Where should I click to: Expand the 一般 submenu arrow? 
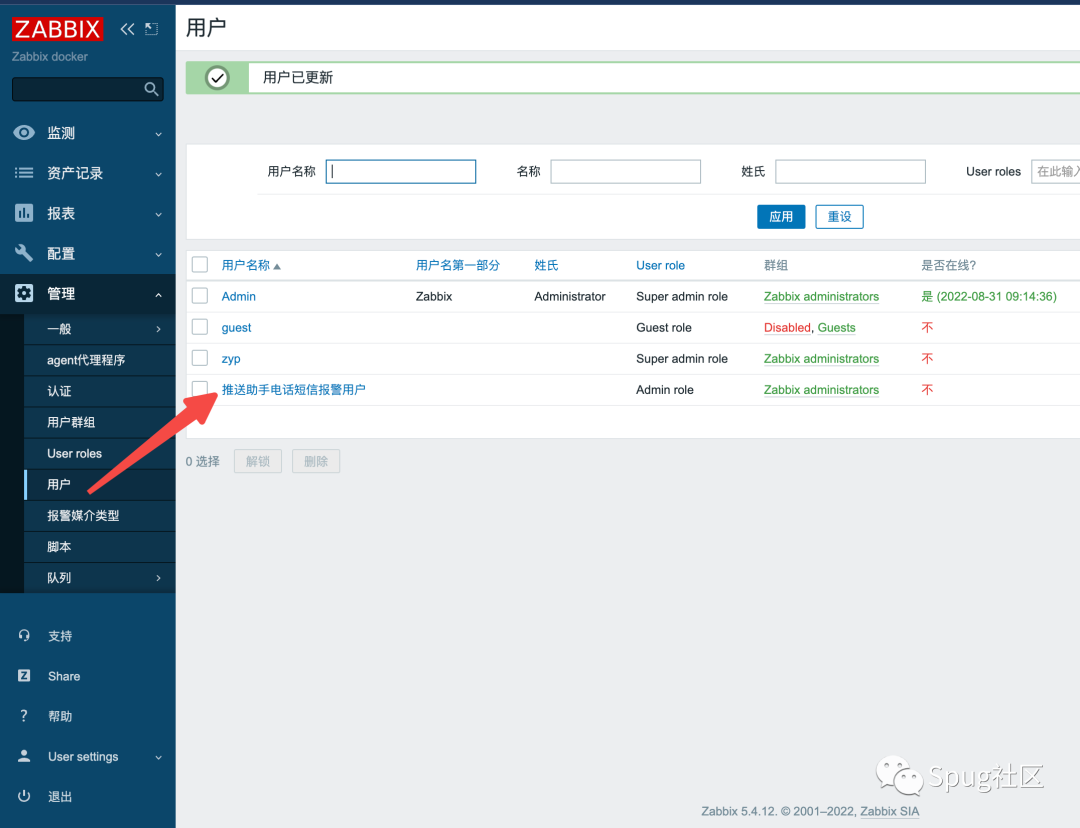coord(158,329)
